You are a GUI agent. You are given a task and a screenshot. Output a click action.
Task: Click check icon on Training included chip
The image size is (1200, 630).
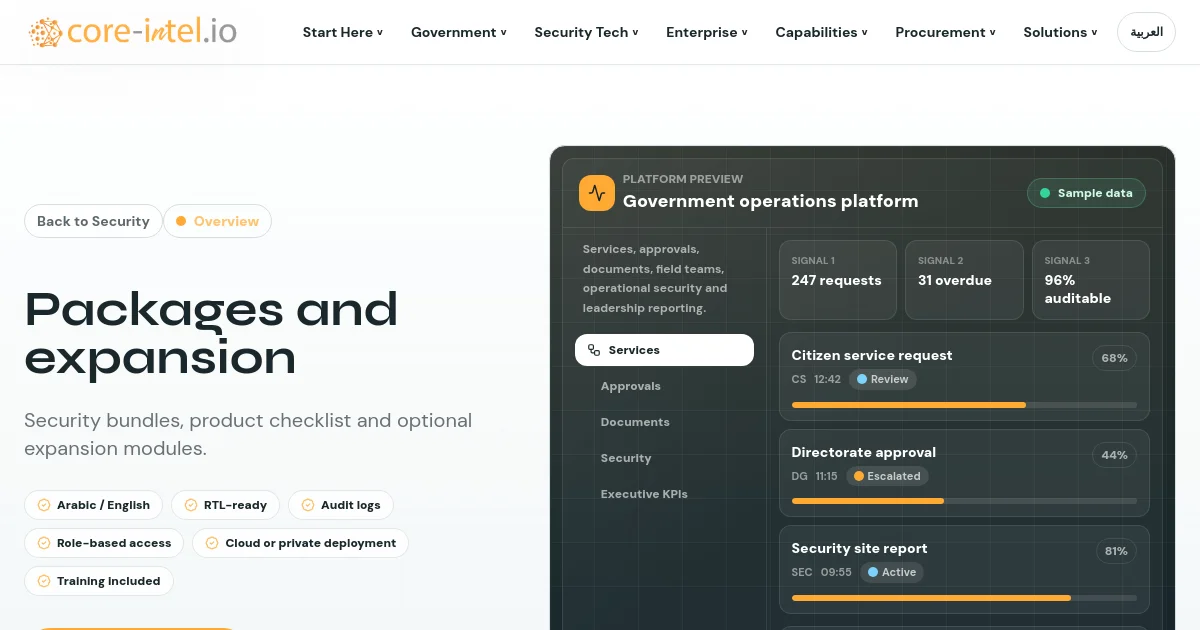click(x=44, y=581)
